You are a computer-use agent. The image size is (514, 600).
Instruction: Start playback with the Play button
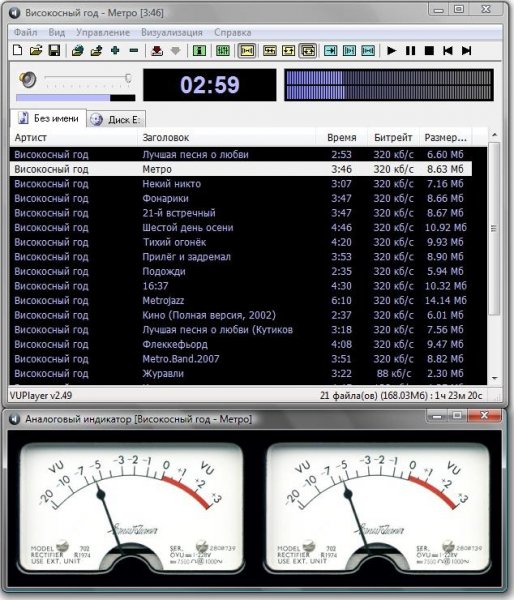pos(391,51)
